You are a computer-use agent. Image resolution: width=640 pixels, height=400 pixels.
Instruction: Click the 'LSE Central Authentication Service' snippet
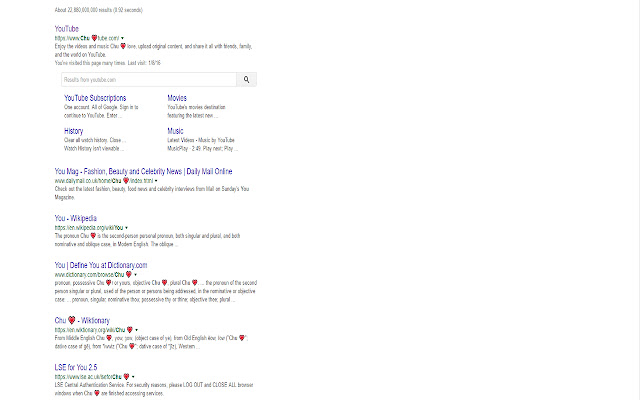pyautogui.click(x=154, y=389)
